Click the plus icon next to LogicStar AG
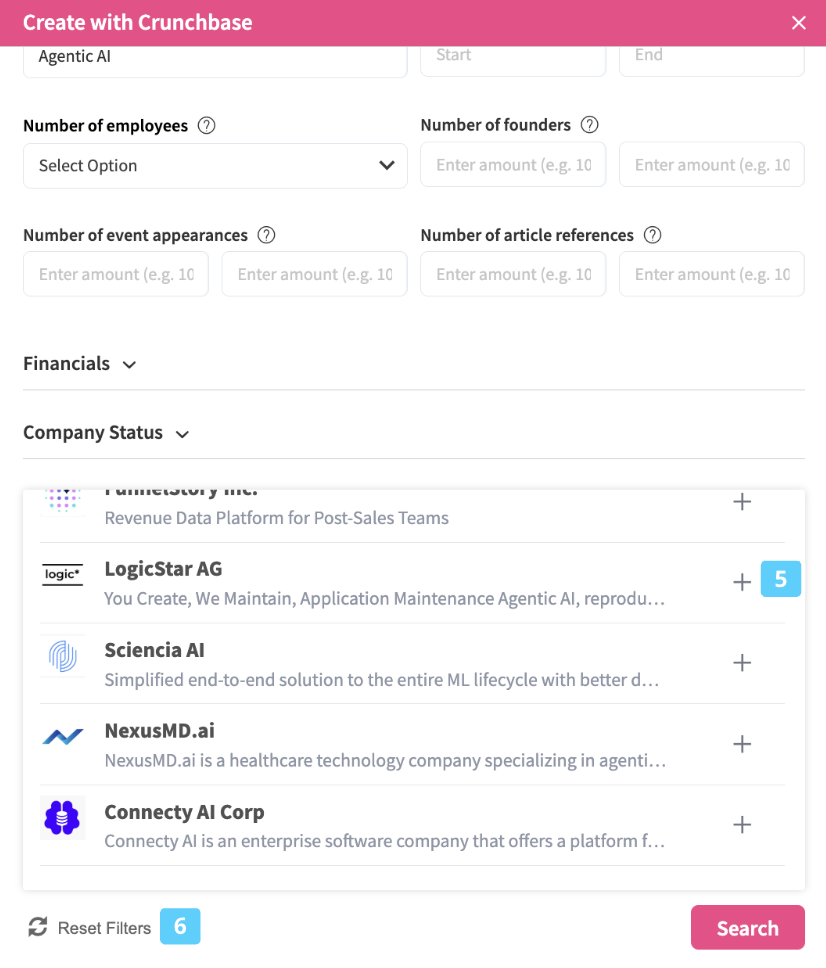 pyautogui.click(x=742, y=582)
